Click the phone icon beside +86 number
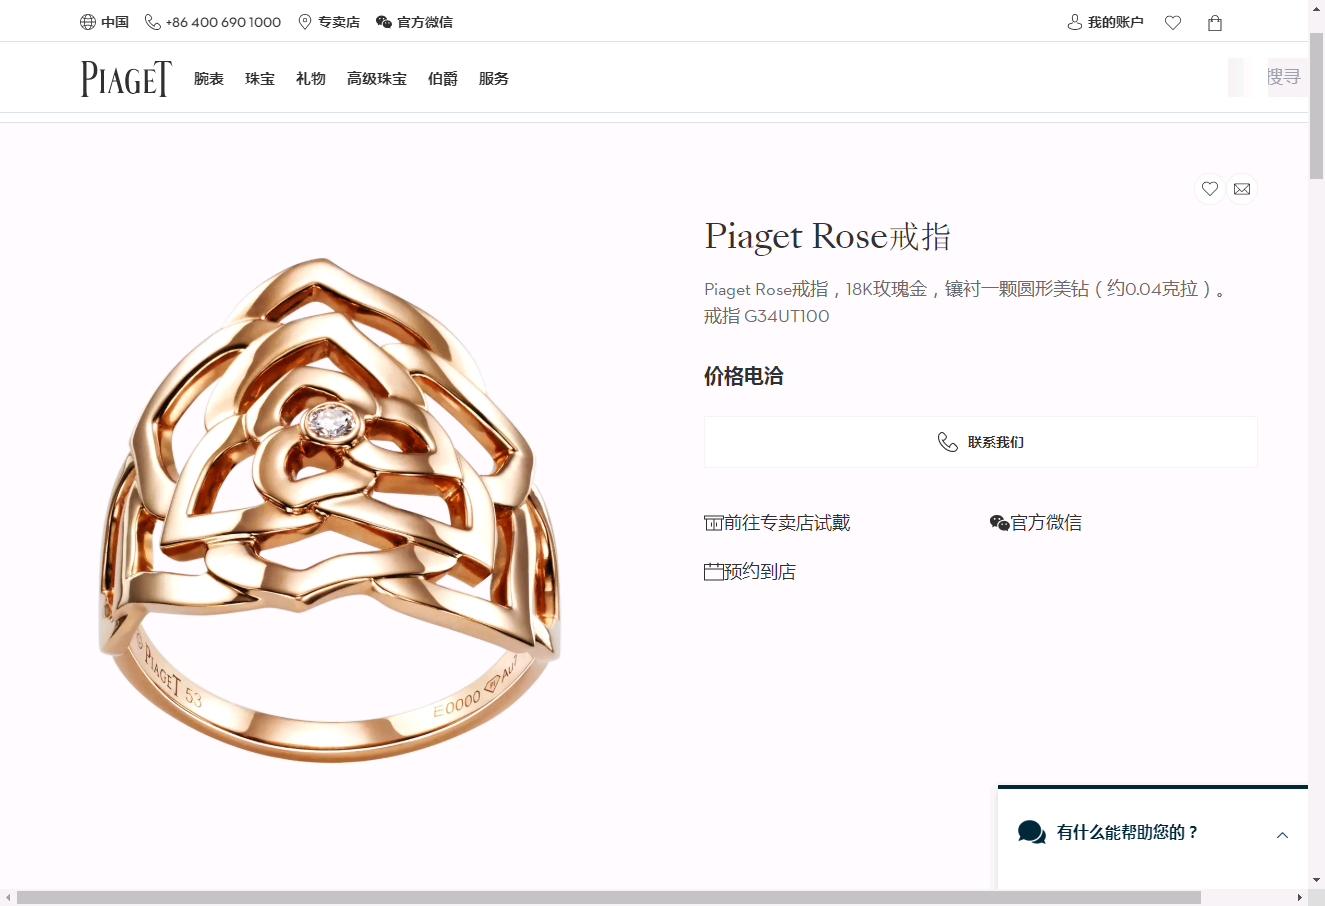Screen dimensions: 1325x906 tap(153, 22)
